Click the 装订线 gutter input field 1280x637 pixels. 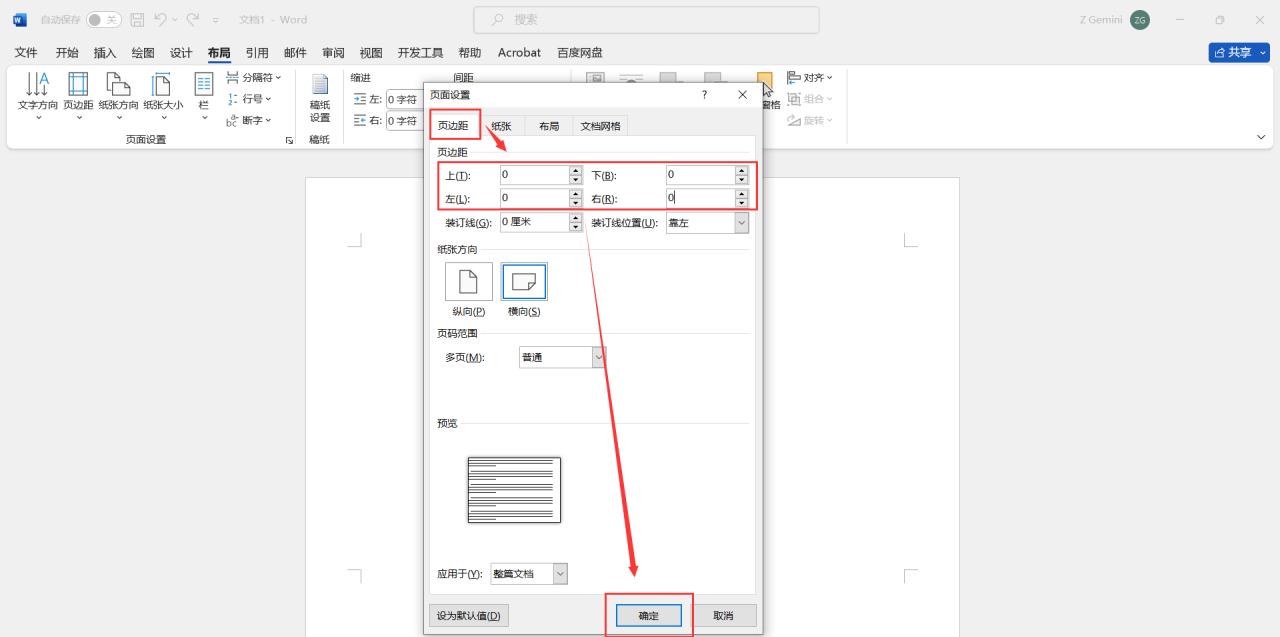(534, 222)
